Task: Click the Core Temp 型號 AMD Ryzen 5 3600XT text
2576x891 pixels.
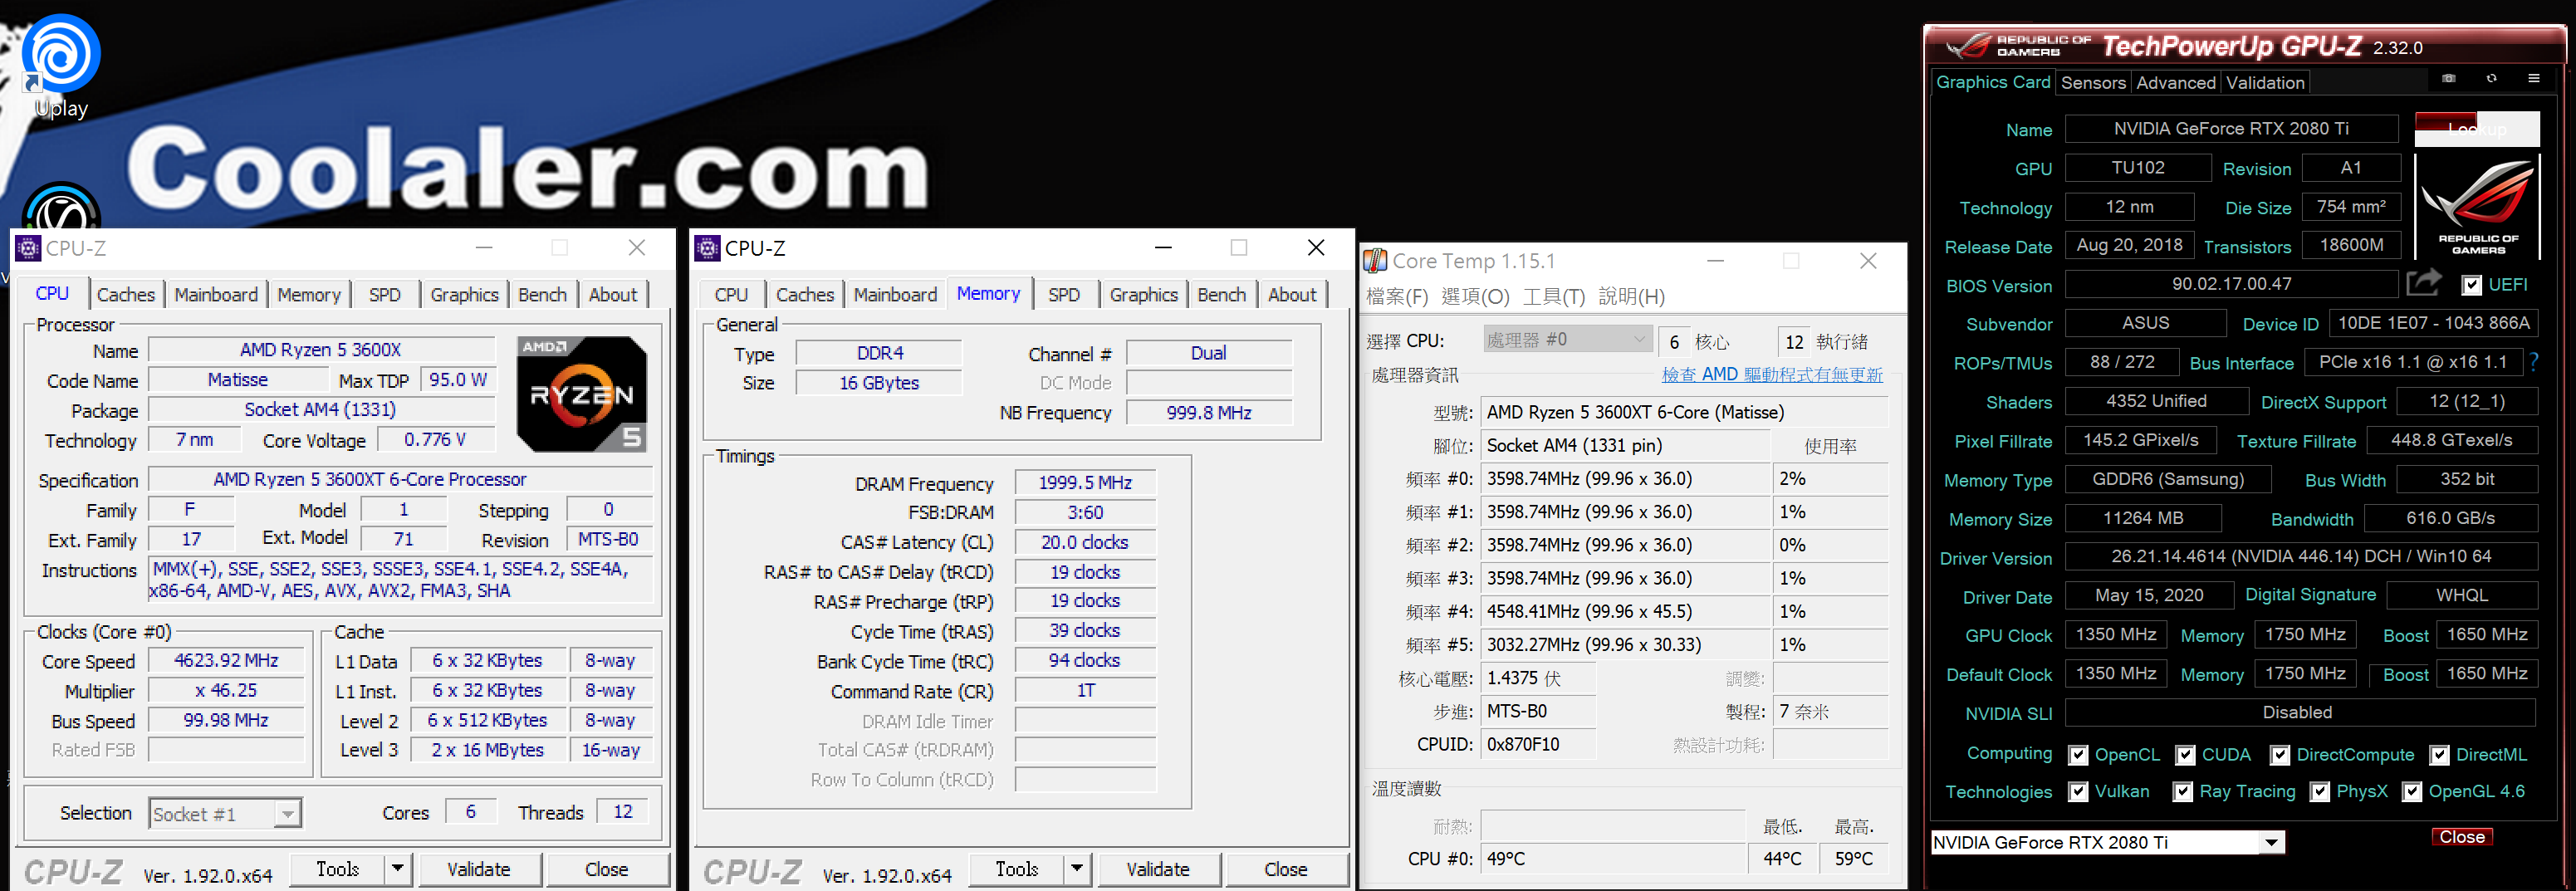Action: click(x=1635, y=412)
